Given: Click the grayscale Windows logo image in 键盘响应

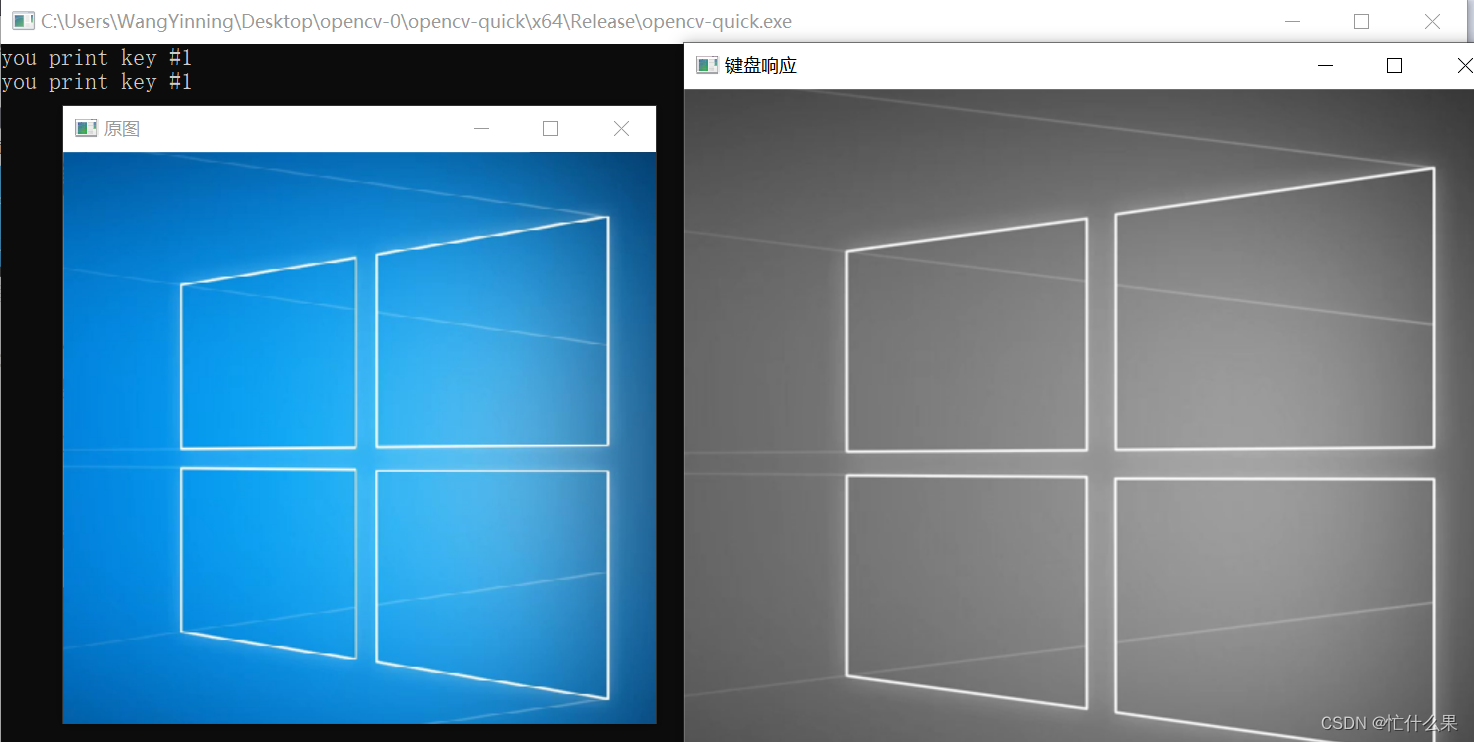Looking at the screenshot, I should [1079, 415].
